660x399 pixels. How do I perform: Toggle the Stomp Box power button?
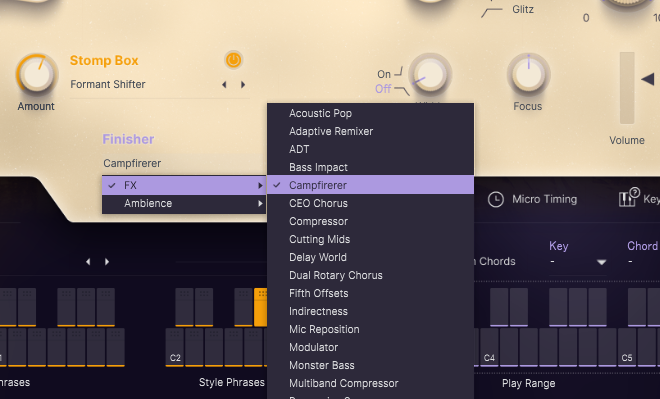coord(234,60)
